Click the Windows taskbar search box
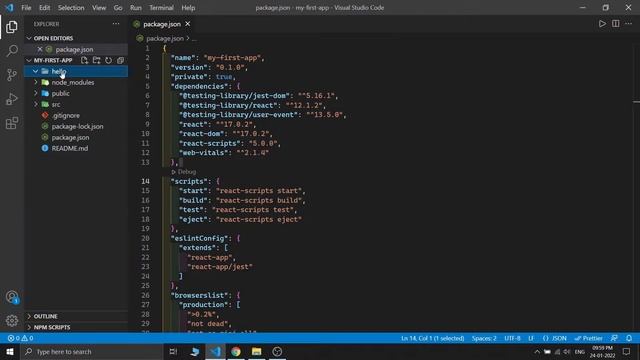The width and height of the screenshot is (640, 360). pyautogui.click(x=92, y=351)
